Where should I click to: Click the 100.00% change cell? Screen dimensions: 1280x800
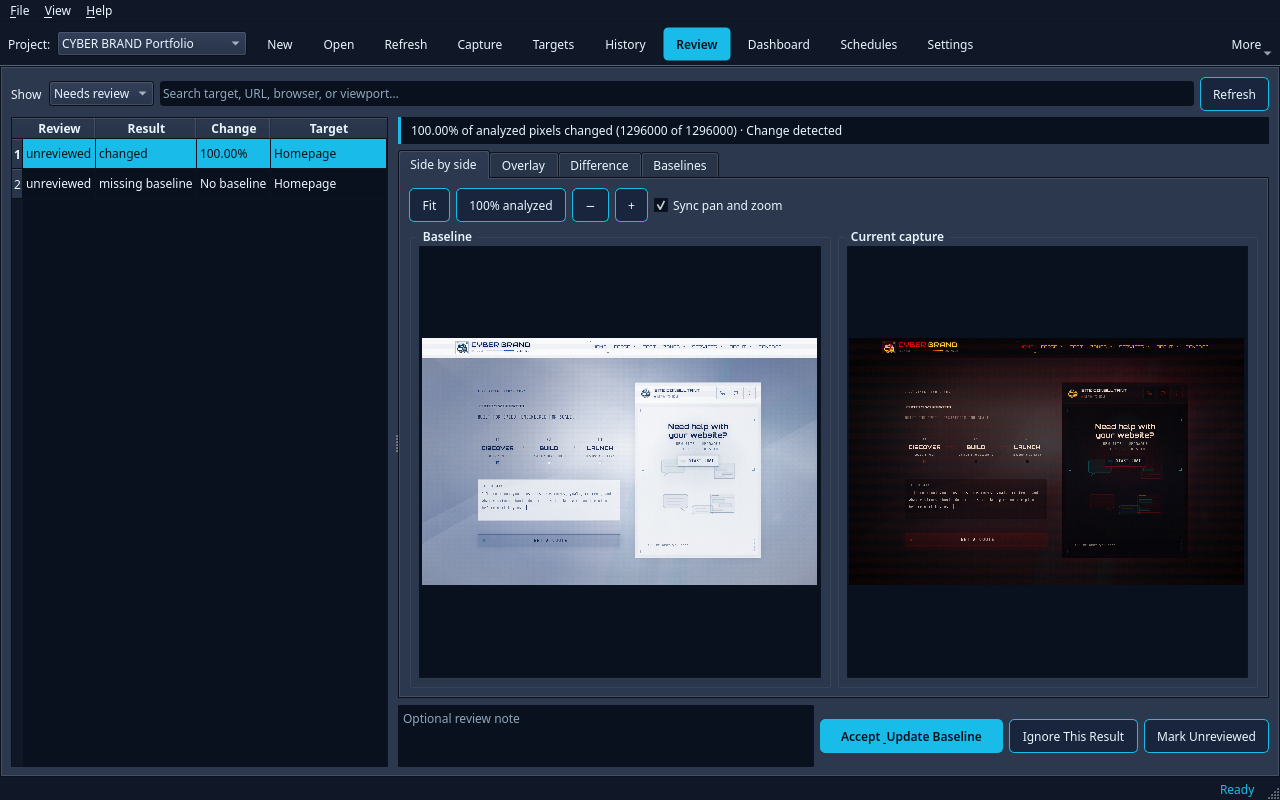pos(233,153)
